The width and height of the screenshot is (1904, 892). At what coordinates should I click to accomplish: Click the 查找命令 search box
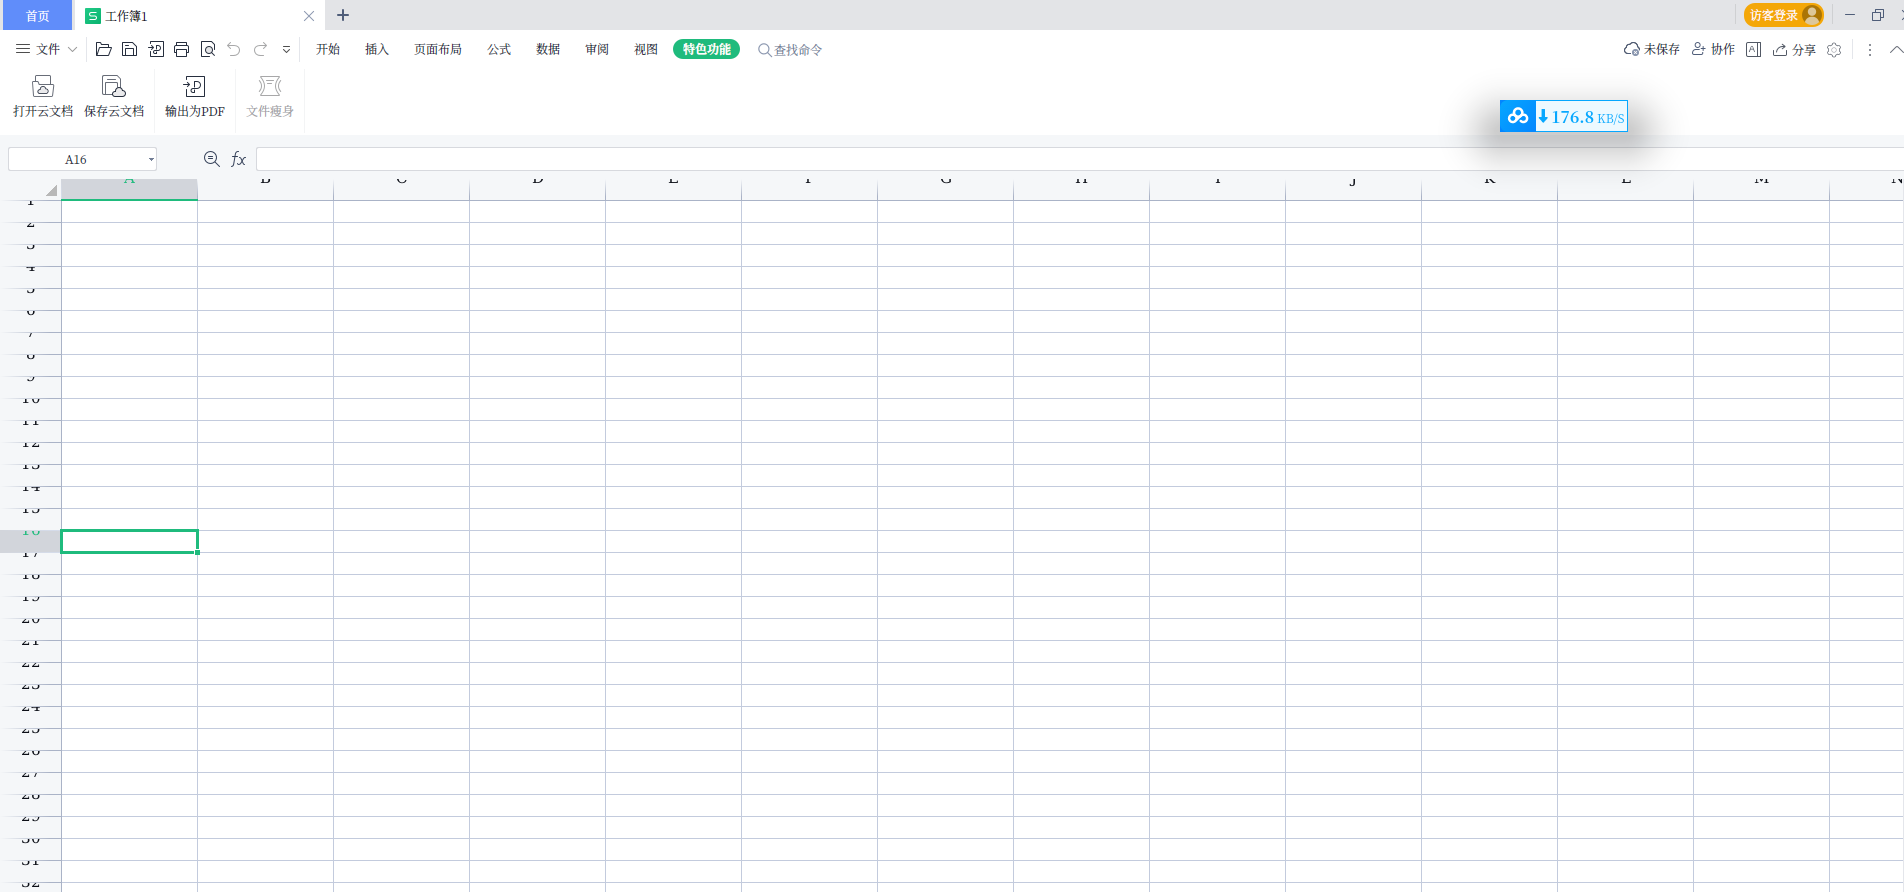[790, 49]
